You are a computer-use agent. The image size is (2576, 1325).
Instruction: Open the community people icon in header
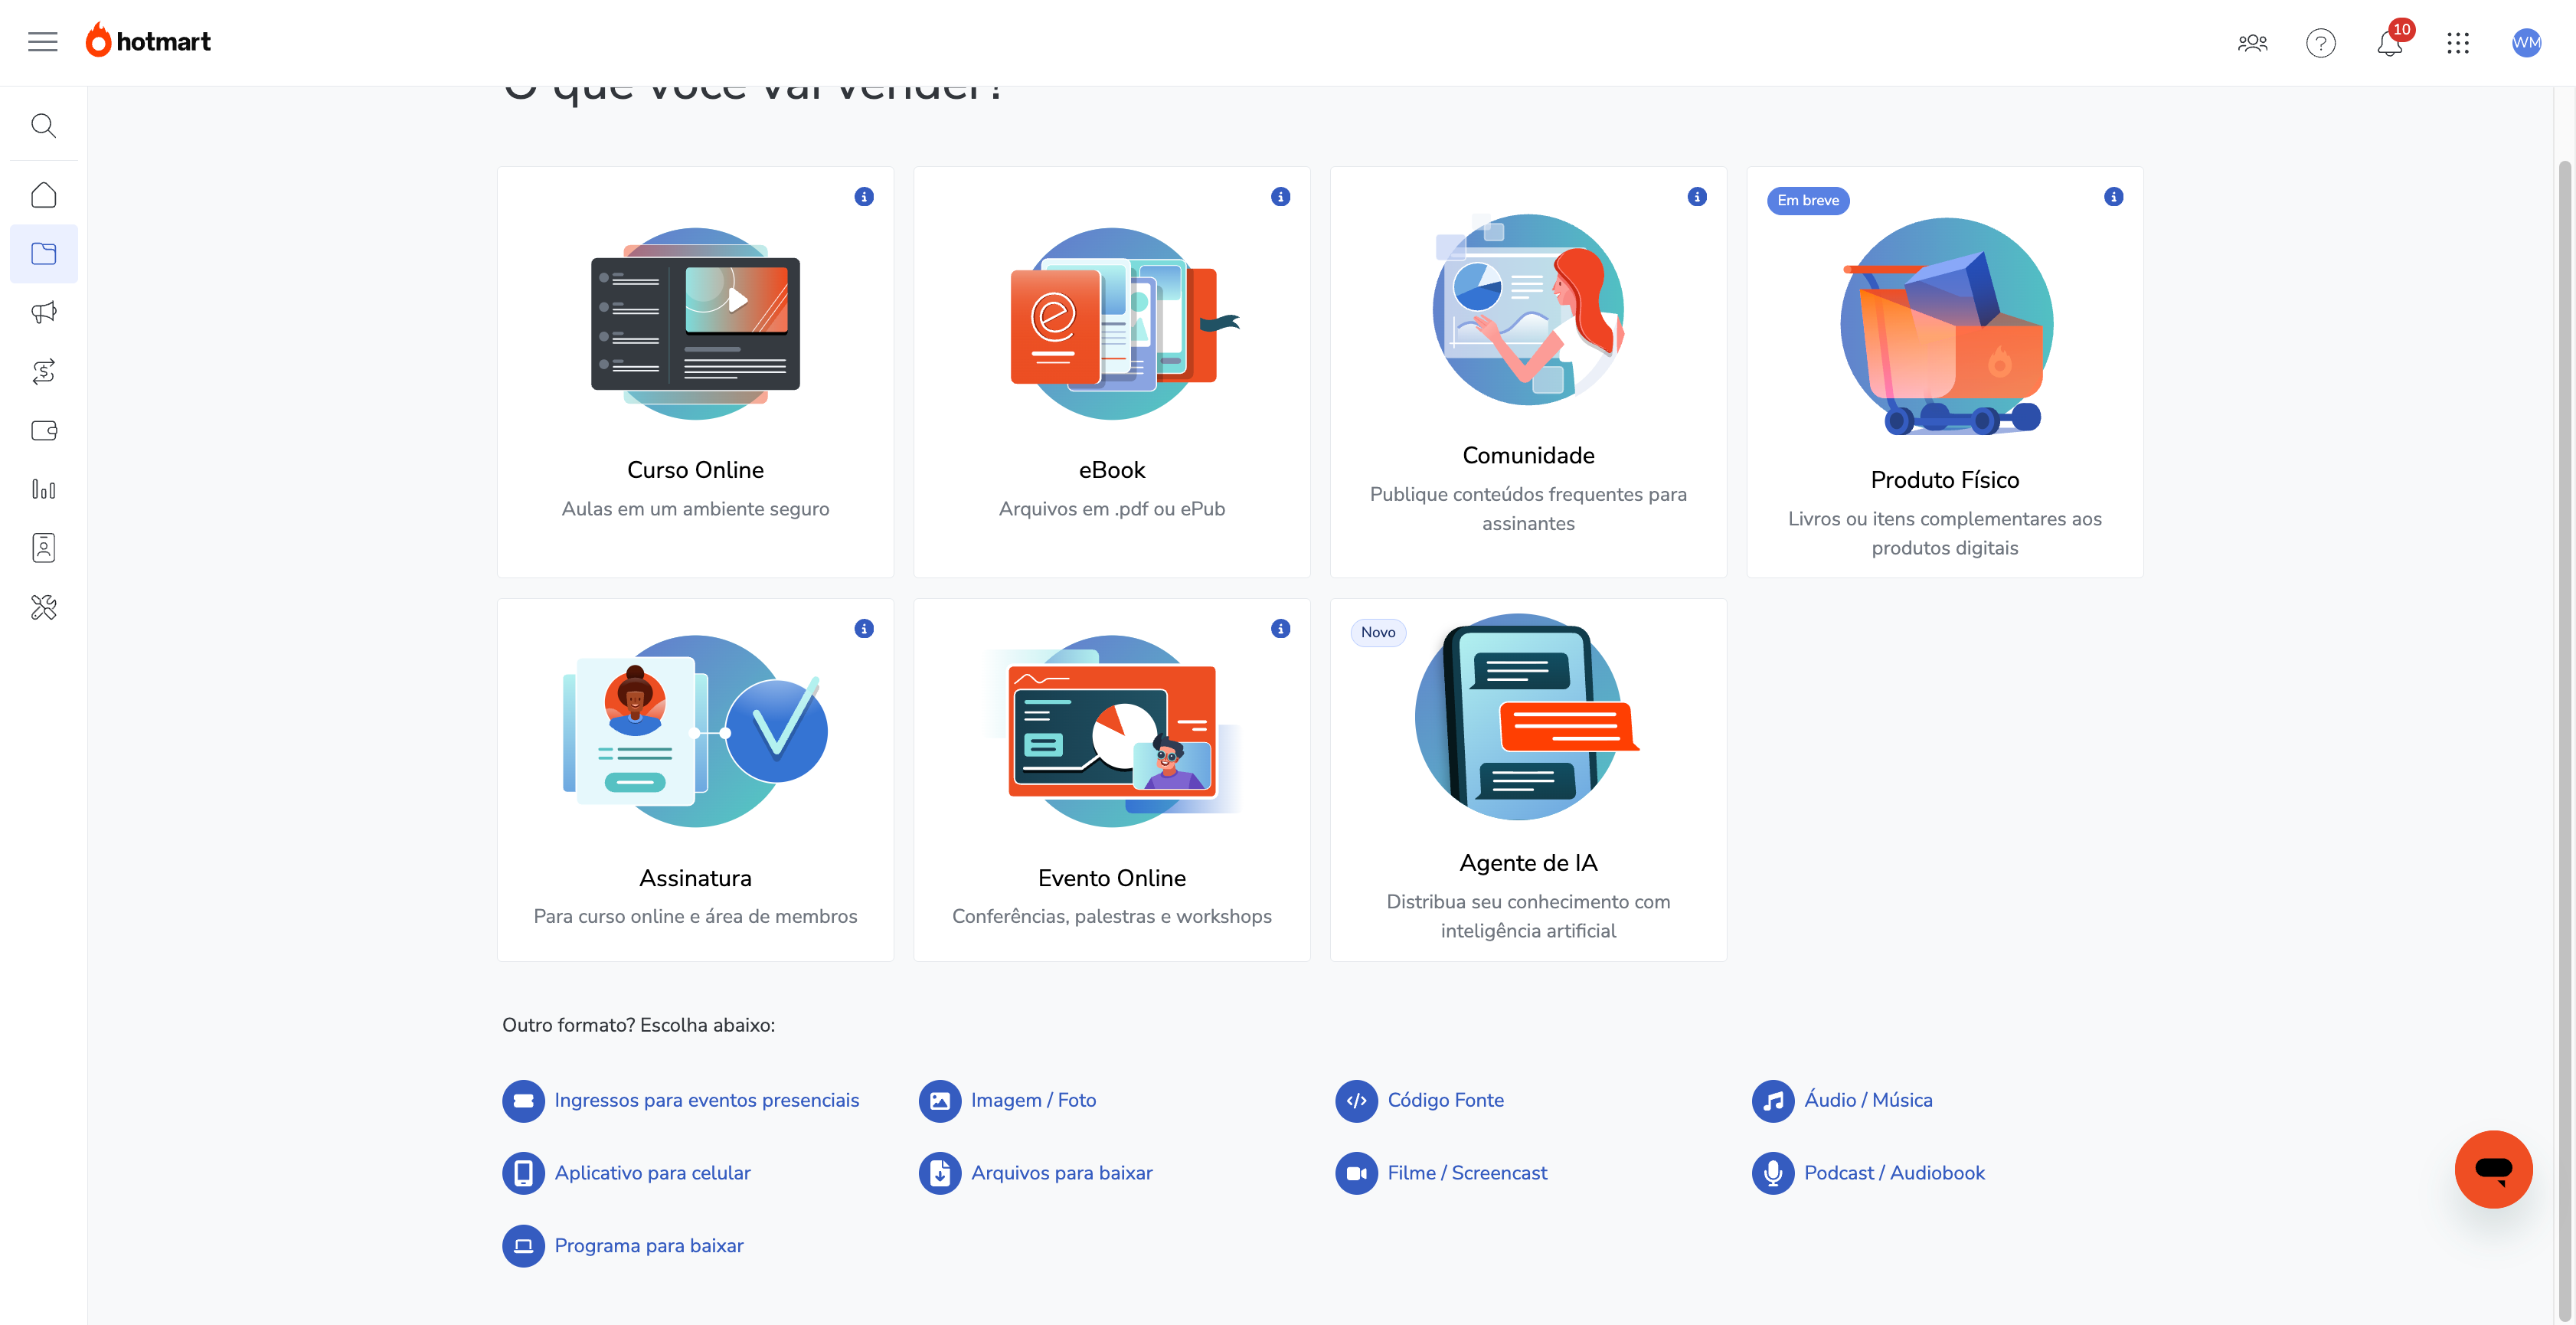[2252, 43]
